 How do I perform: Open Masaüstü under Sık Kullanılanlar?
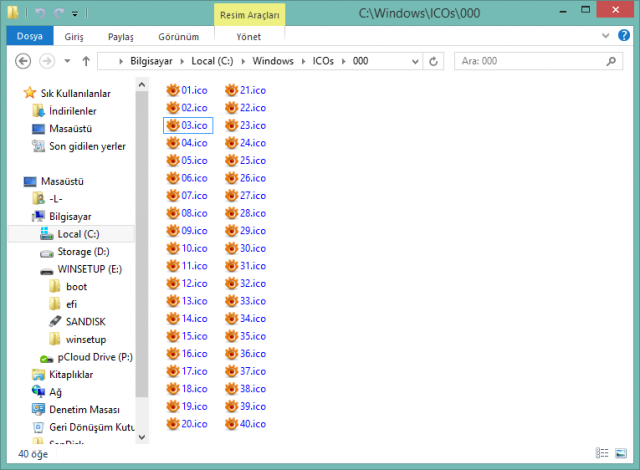[70, 129]
